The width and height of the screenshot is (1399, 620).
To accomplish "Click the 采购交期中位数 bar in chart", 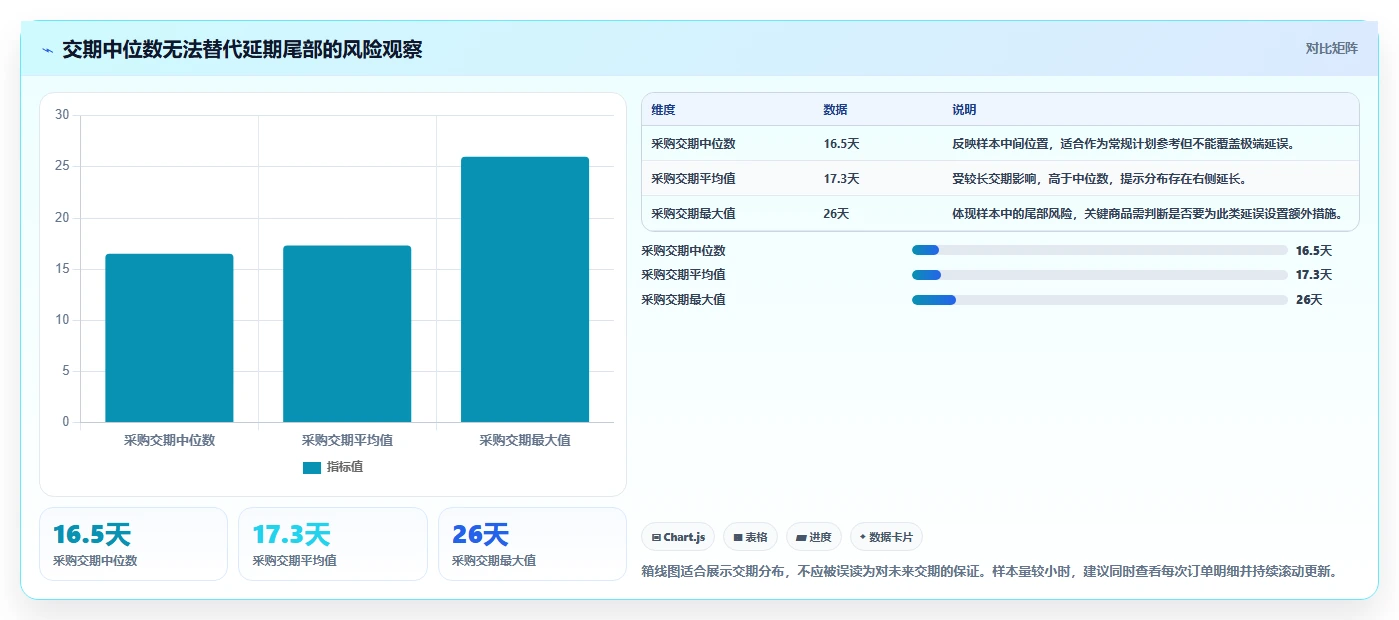I will click(169, 338).
